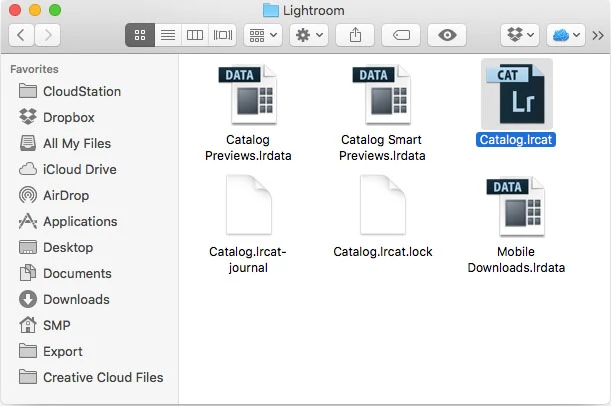Select the Catalog.lrcat Lightroom catalog icon

pyautogui.click(x=516, y=94)
